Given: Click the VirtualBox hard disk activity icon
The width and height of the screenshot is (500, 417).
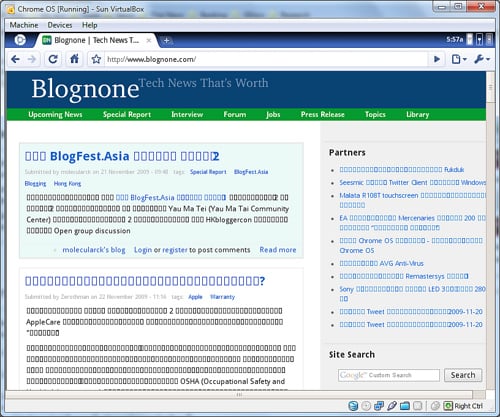Looking at the screenshot, I should click(x=353, y=406).
